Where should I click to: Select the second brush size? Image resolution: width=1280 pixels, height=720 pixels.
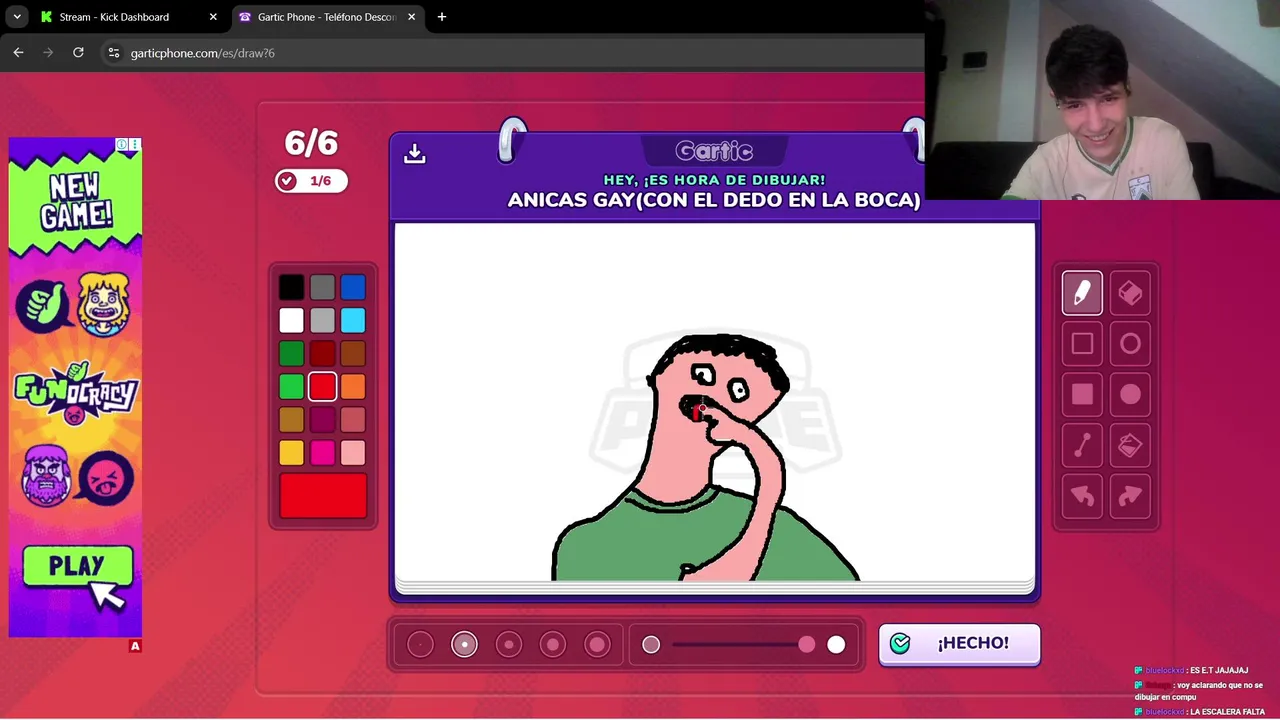[x=464, y=645]
